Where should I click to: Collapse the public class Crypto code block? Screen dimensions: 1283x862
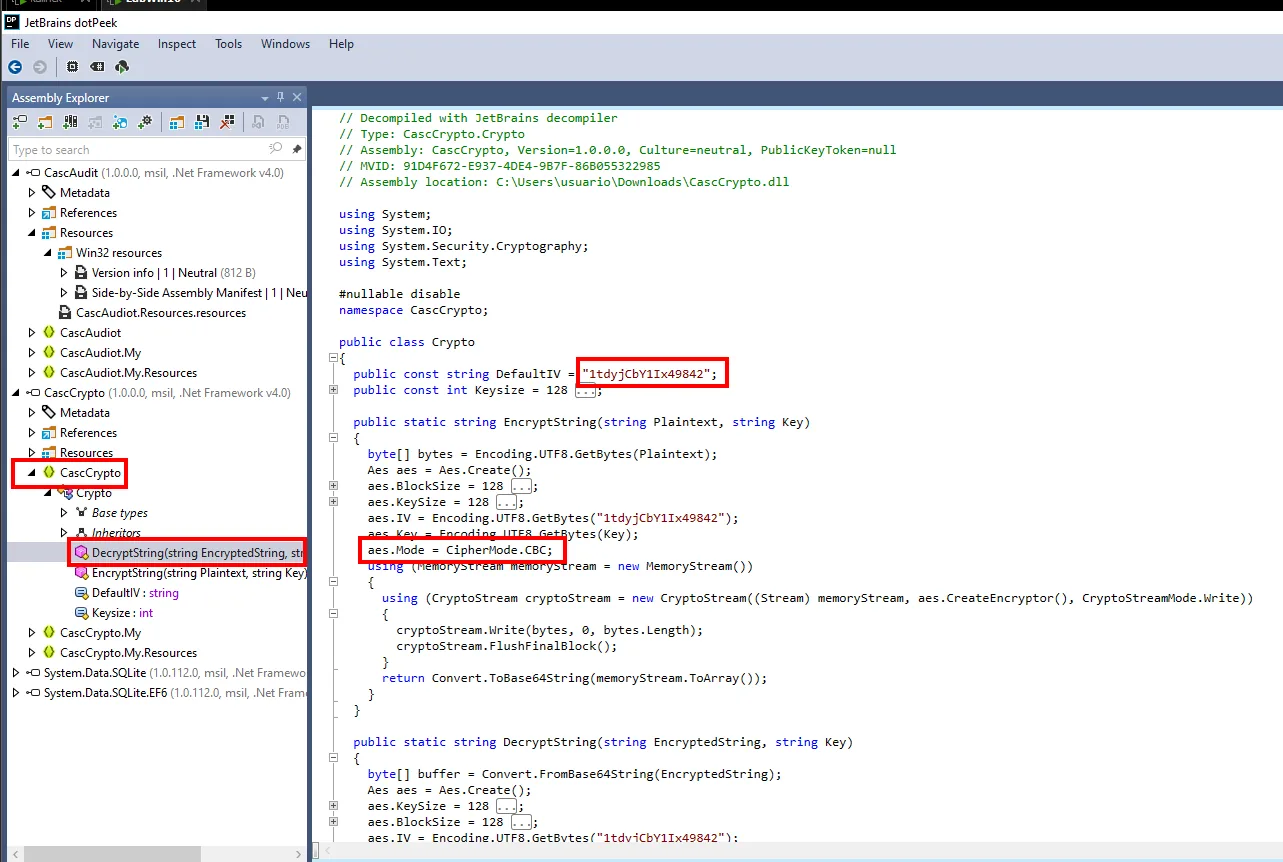pyautogui.click(x=333, y=358)
